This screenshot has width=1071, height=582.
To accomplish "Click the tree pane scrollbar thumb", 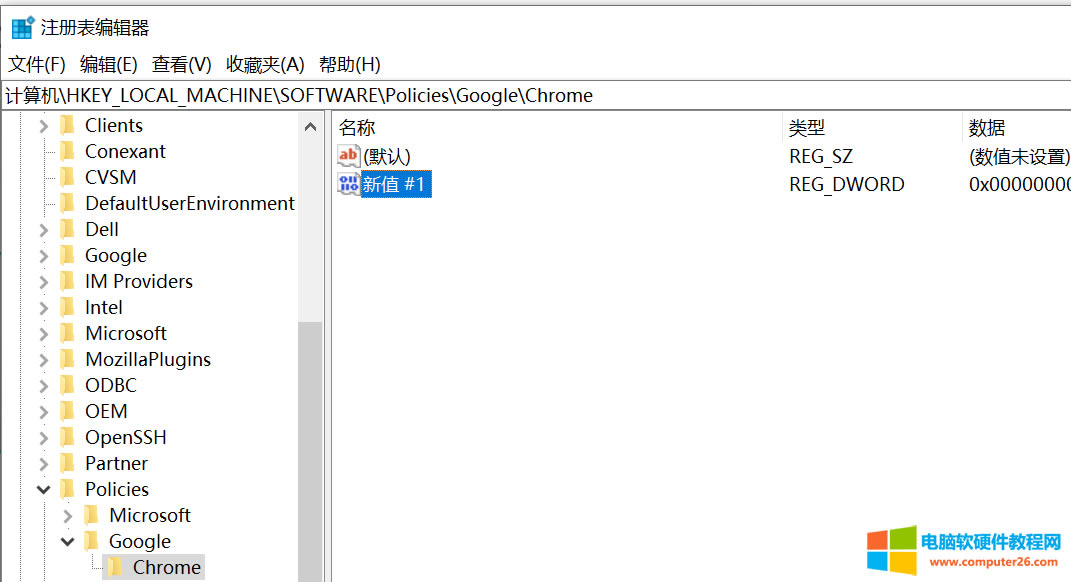I will click(310, 452).
